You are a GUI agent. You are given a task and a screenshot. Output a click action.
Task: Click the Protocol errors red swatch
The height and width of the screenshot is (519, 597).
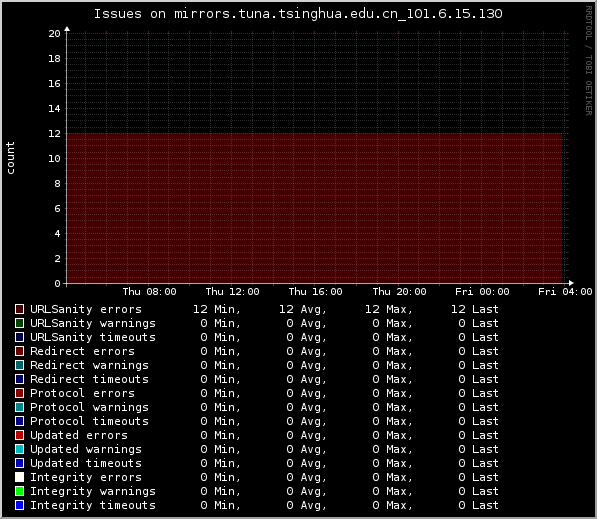click(x=19, y=393)
